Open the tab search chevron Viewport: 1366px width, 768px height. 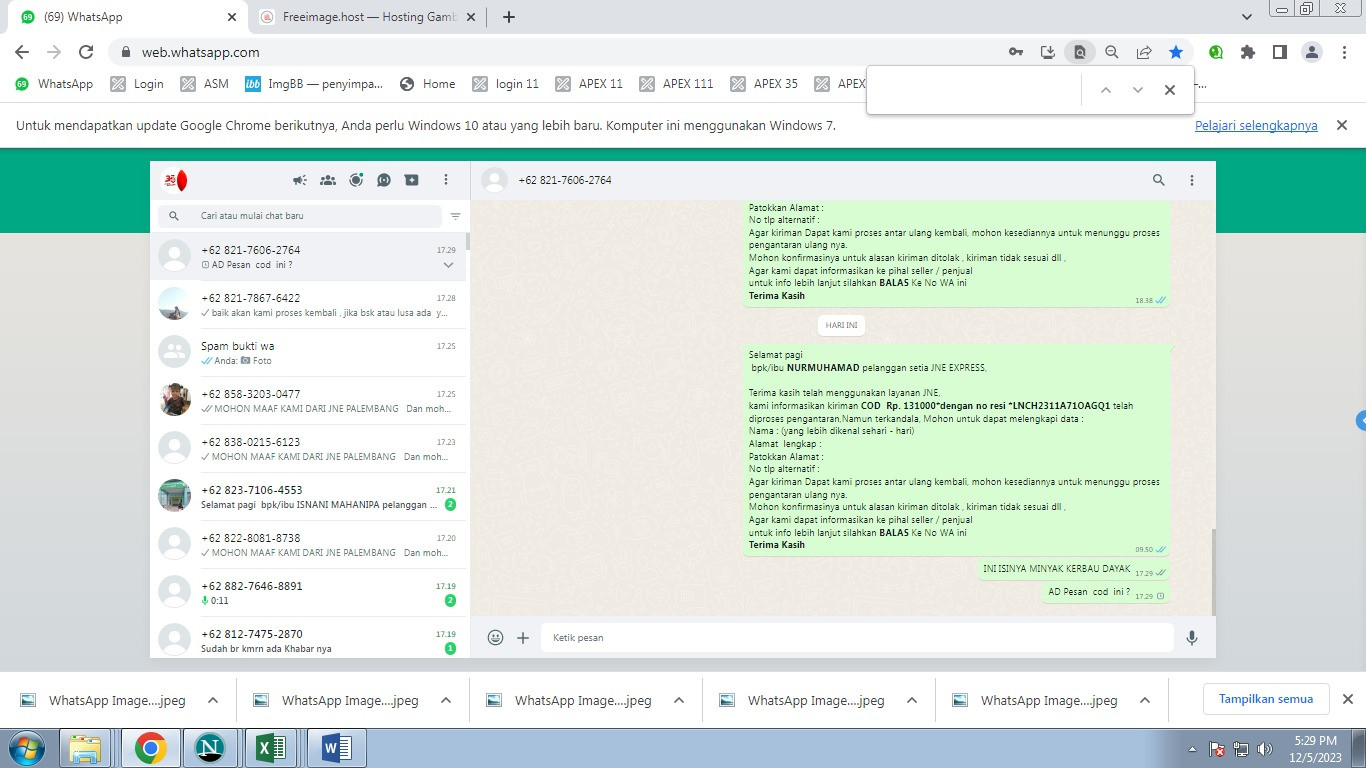[x=1247, y=17]
